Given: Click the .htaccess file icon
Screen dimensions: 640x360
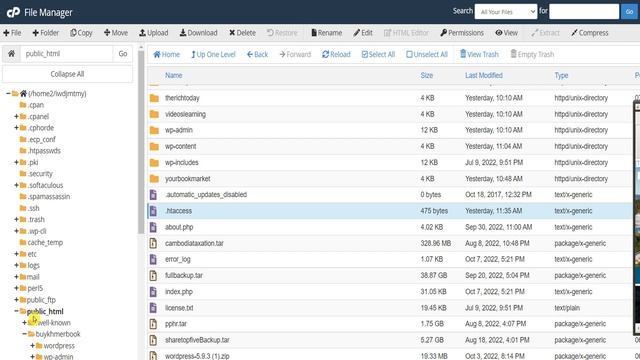Looking at the screenshot, I should (153, 211).
